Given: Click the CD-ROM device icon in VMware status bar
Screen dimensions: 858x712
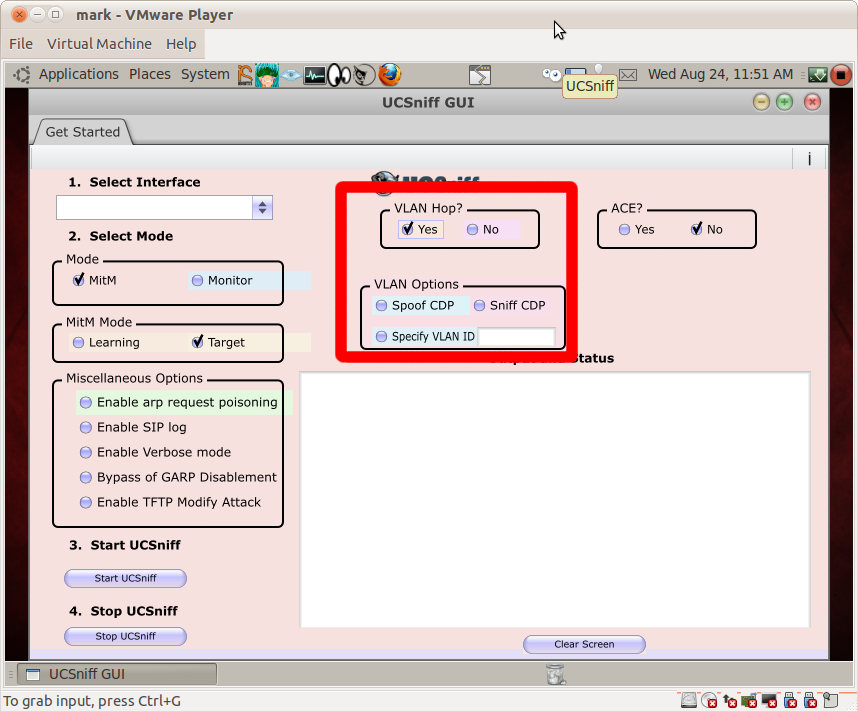Looking at the screenshot, I should point(709,701).
